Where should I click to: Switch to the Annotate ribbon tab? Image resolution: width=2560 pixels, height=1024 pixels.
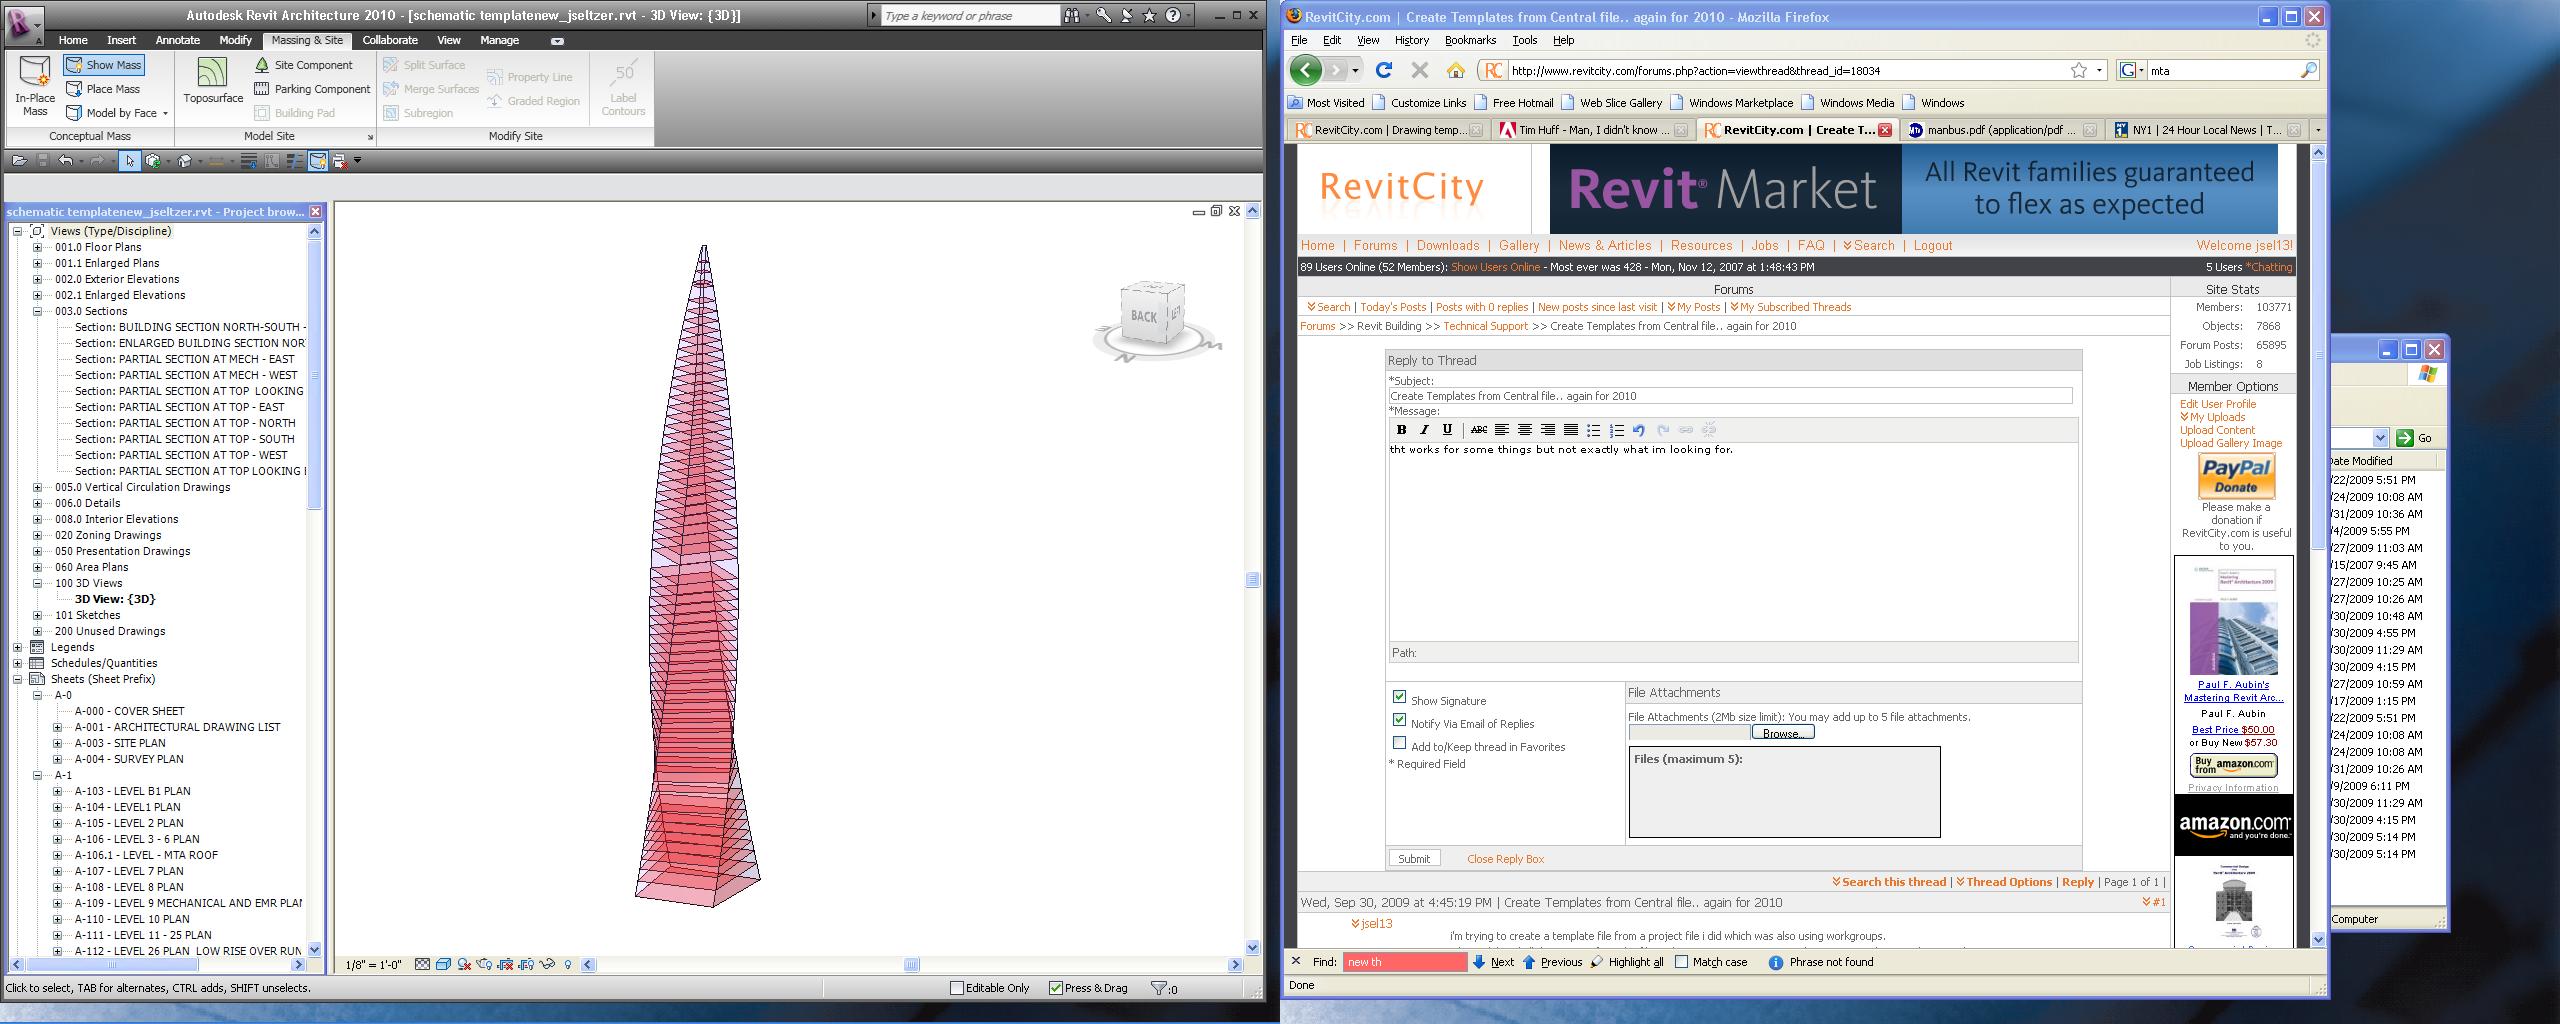[178, 40]
